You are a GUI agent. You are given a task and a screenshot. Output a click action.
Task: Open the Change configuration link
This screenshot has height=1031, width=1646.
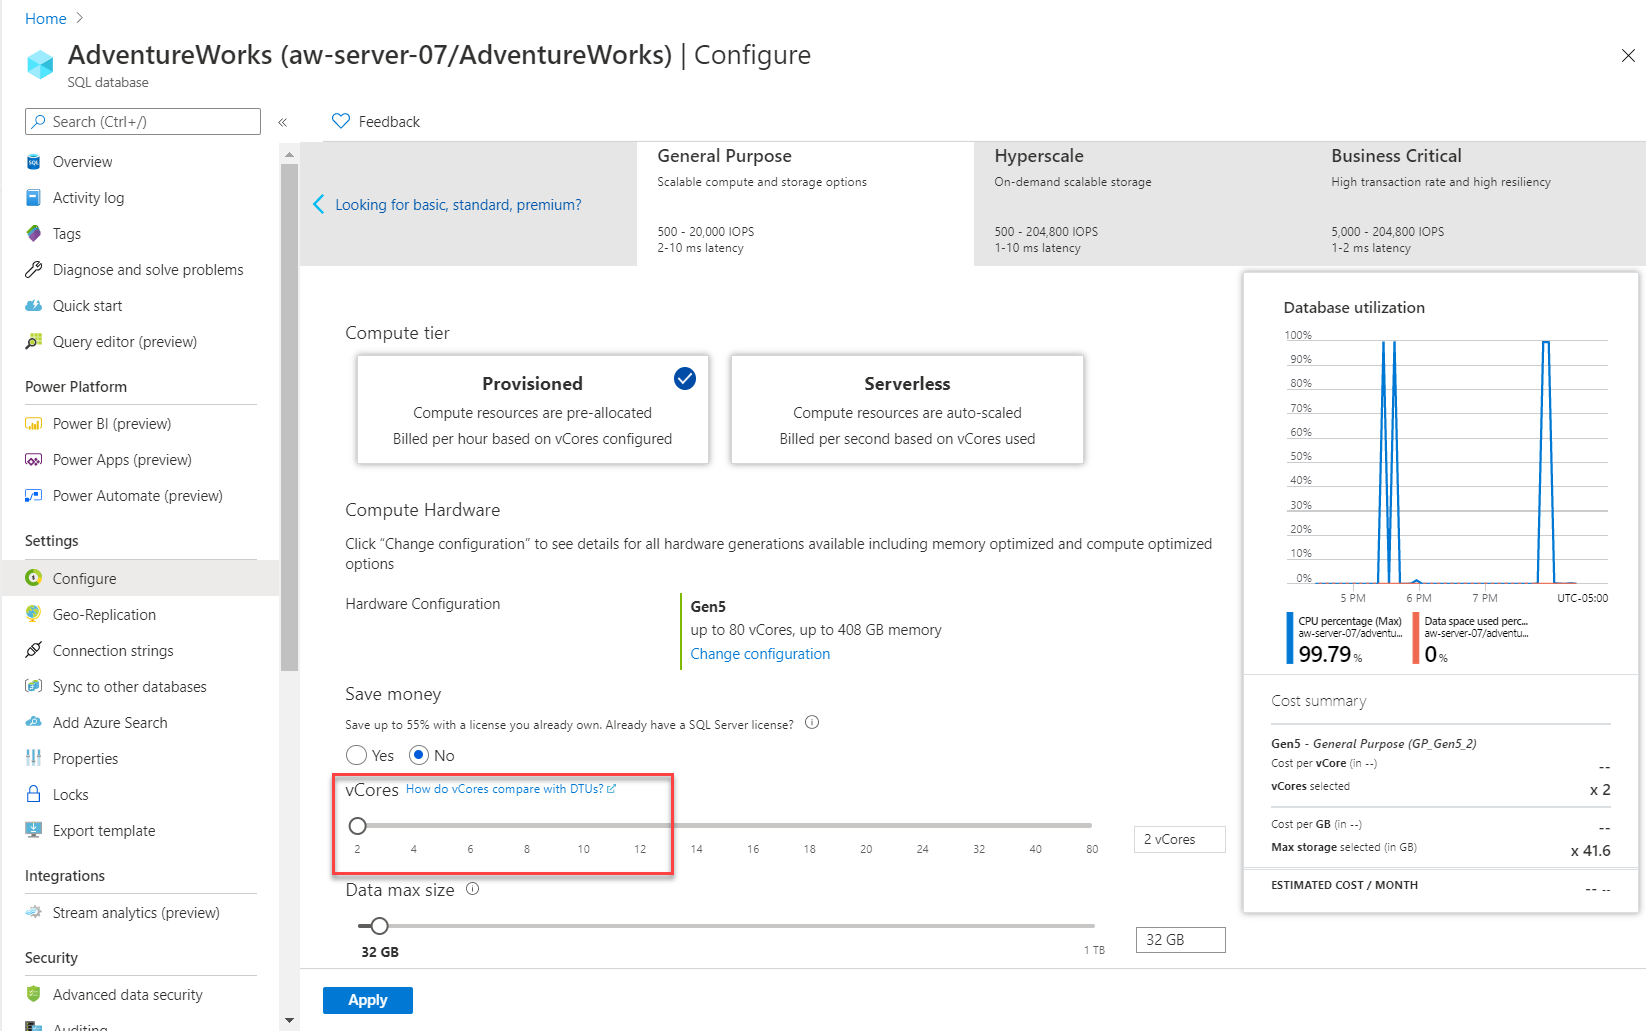tap(760, 654)
